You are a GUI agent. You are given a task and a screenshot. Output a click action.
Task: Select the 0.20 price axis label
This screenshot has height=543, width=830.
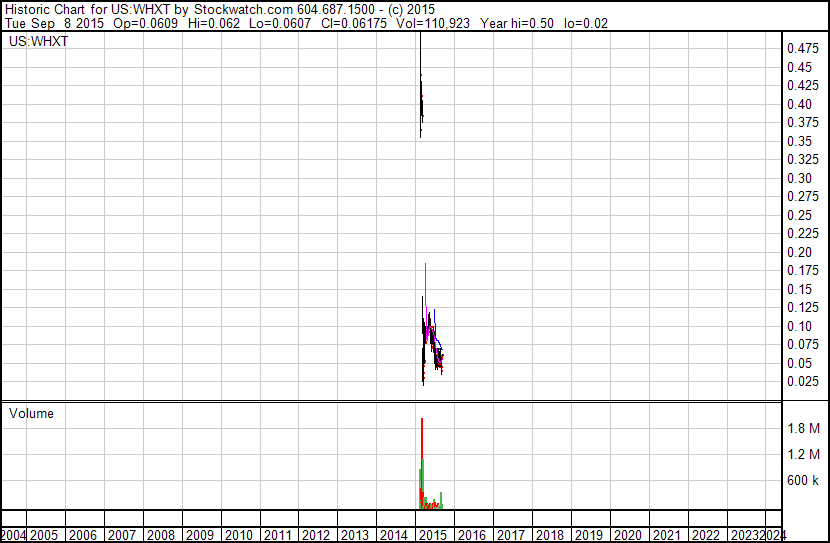[x=799, y=252]
